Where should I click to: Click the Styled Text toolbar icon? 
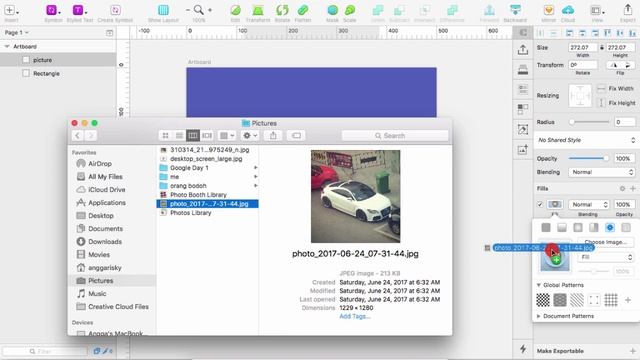coord(78,10)
